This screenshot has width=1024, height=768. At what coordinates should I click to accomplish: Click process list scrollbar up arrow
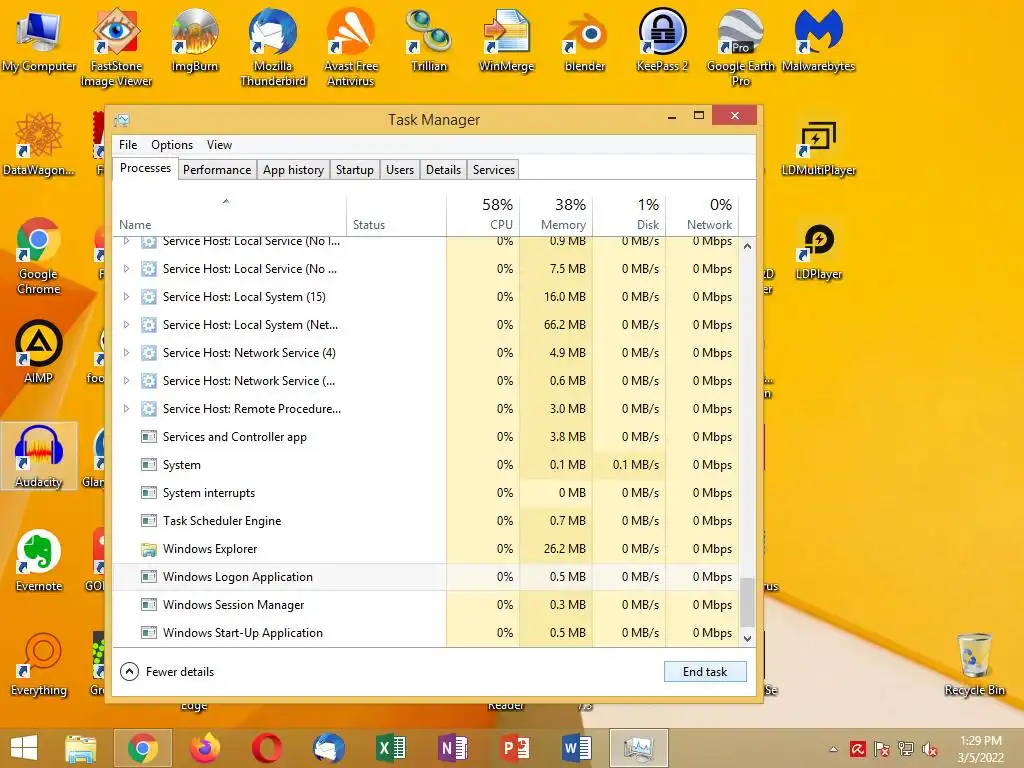pos(748,246)
